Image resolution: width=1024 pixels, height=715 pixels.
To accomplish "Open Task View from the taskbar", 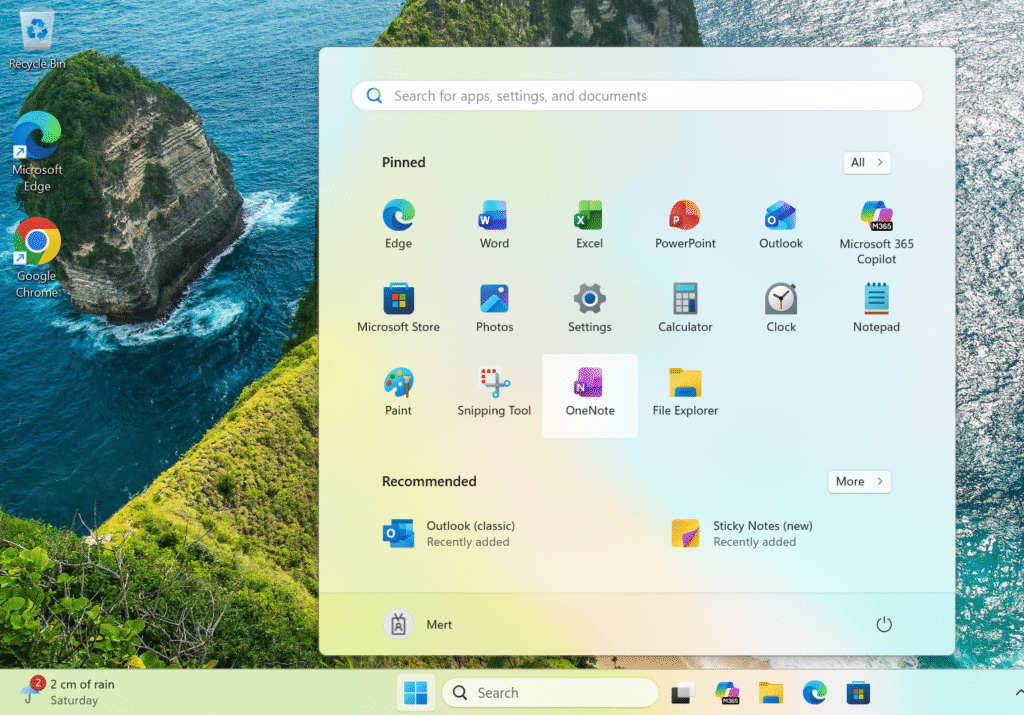I will [683, 693].
